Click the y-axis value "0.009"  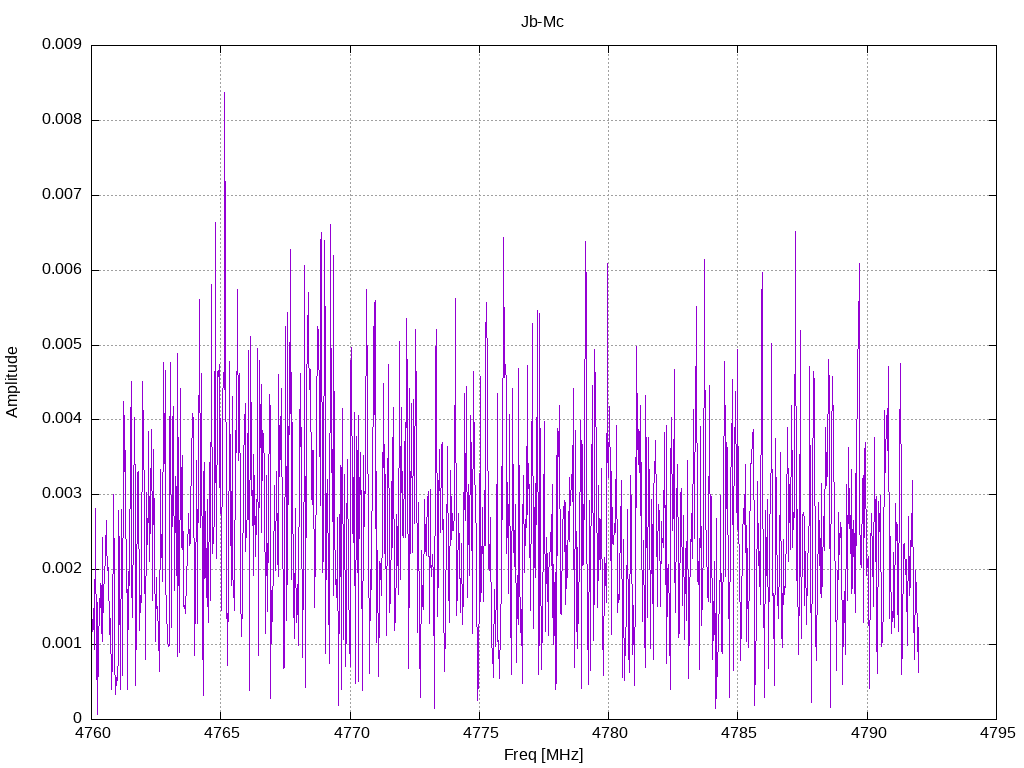point(62,44)
